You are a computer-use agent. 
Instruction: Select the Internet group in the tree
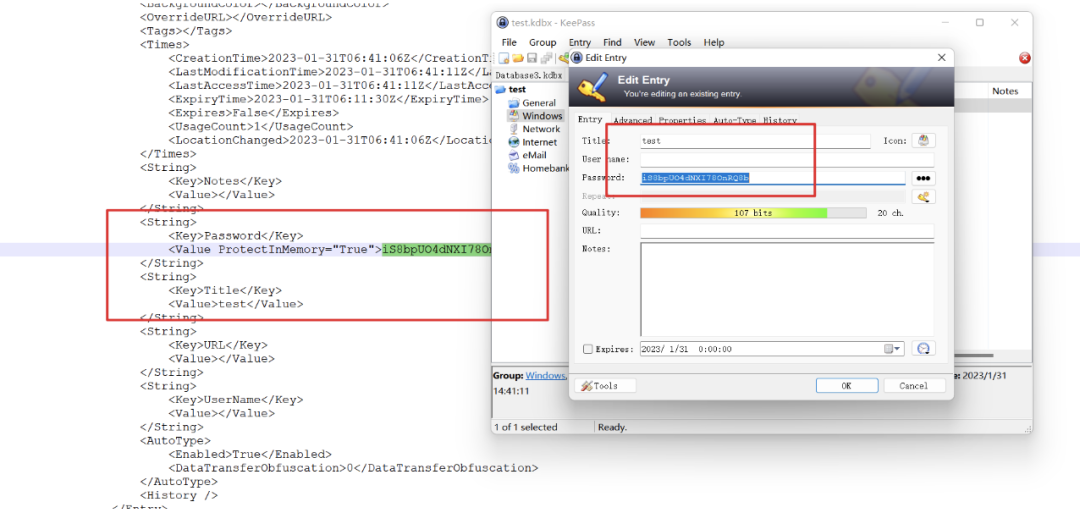click(x=539, y=142)
